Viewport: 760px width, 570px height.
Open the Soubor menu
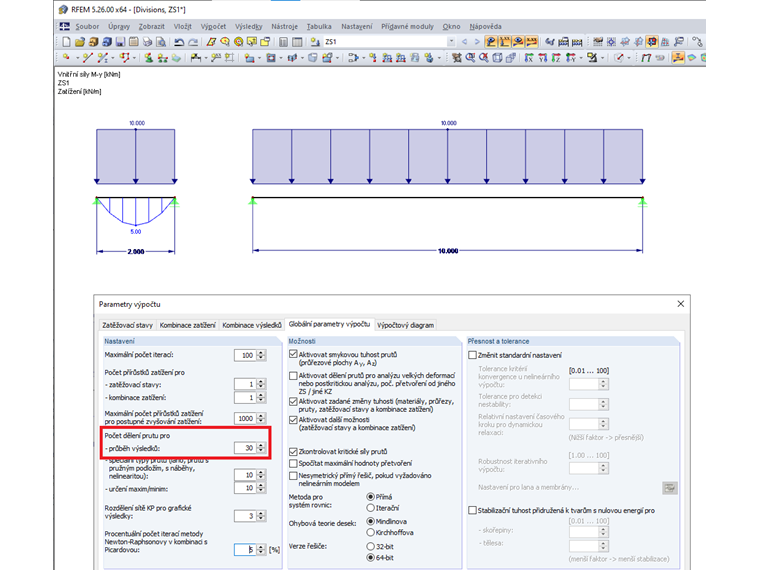point(87,26)
